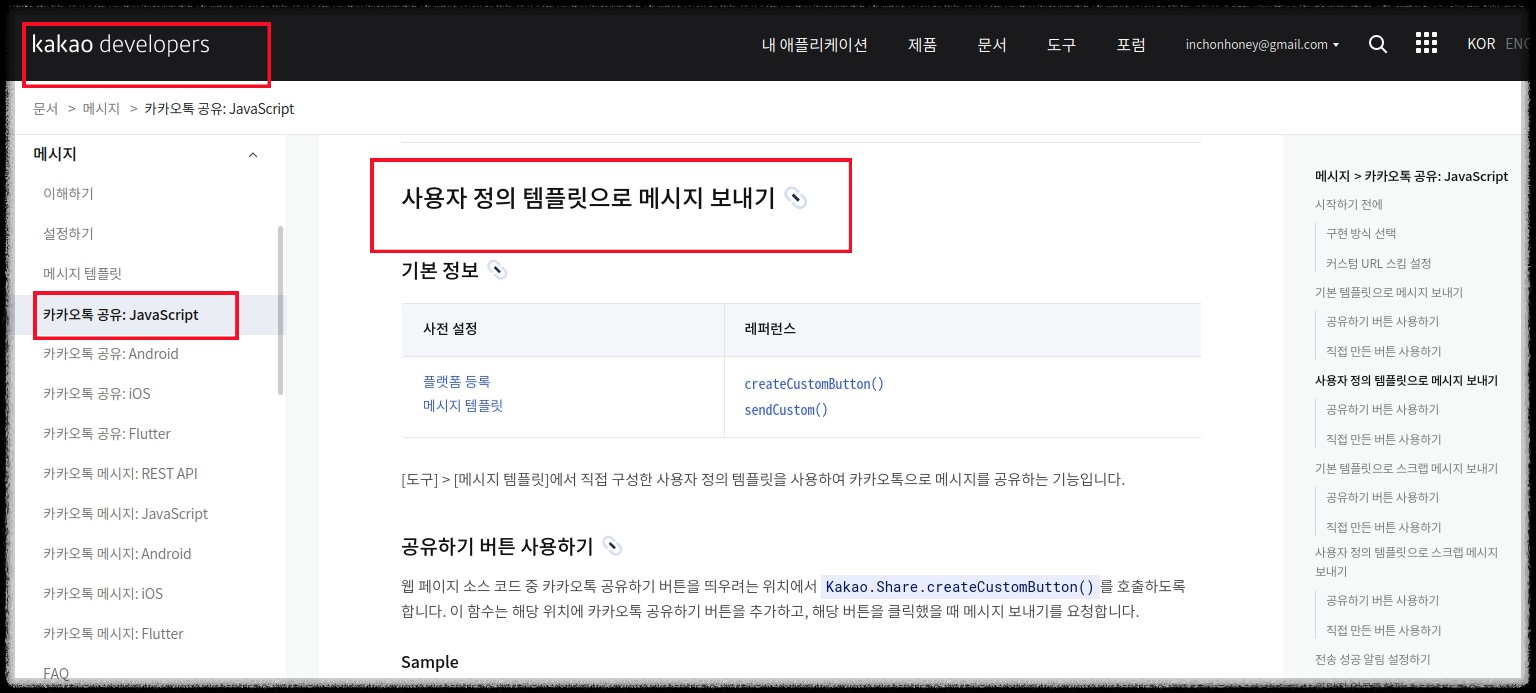Collapse the 메시지 sidebar section chevron
Image resolution: width=1536 pixels, height=693 pixels.
pyautogui.click(x=253, y=155)
